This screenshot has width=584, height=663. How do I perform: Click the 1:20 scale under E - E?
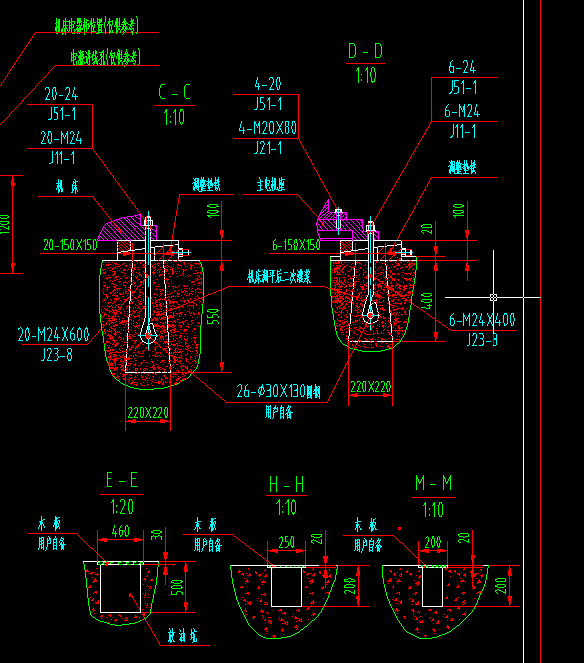pos(122,507)
